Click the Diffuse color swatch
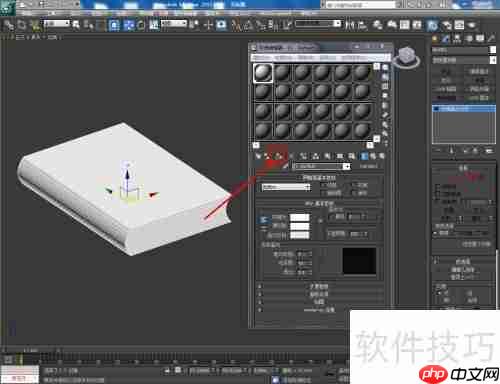The image size is (500, 384). pyautogui.click(x=300, y=226)
